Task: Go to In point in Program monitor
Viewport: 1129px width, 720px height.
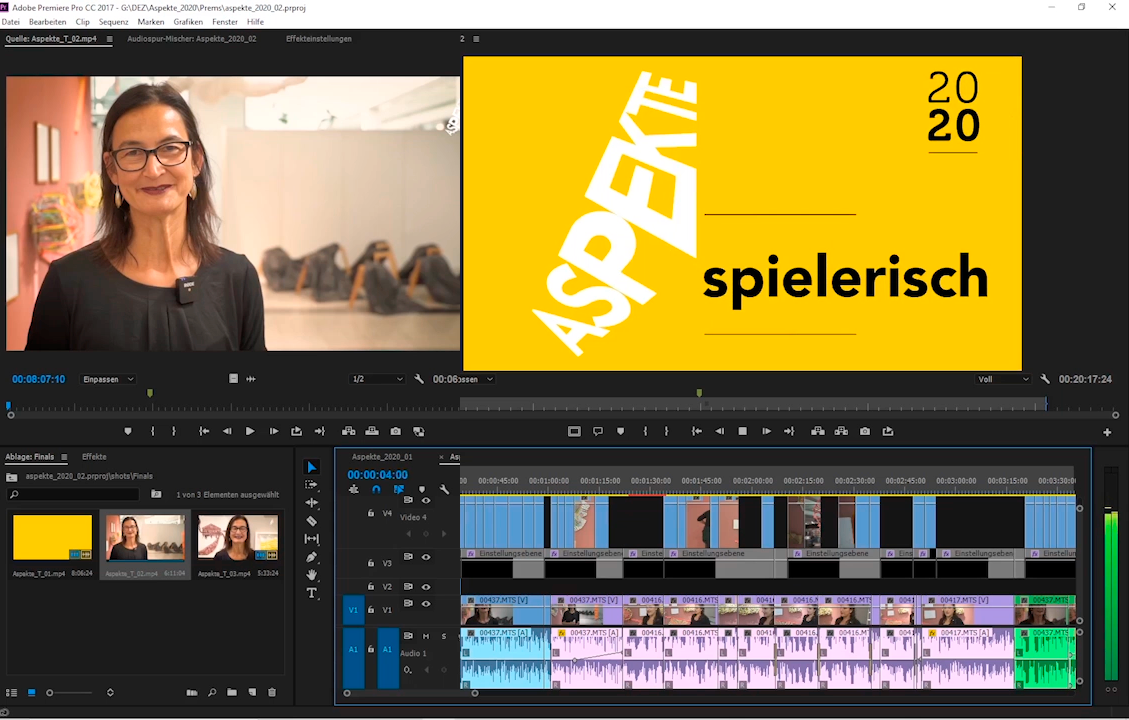Action: pyautogui.click(x=696, y=431)
